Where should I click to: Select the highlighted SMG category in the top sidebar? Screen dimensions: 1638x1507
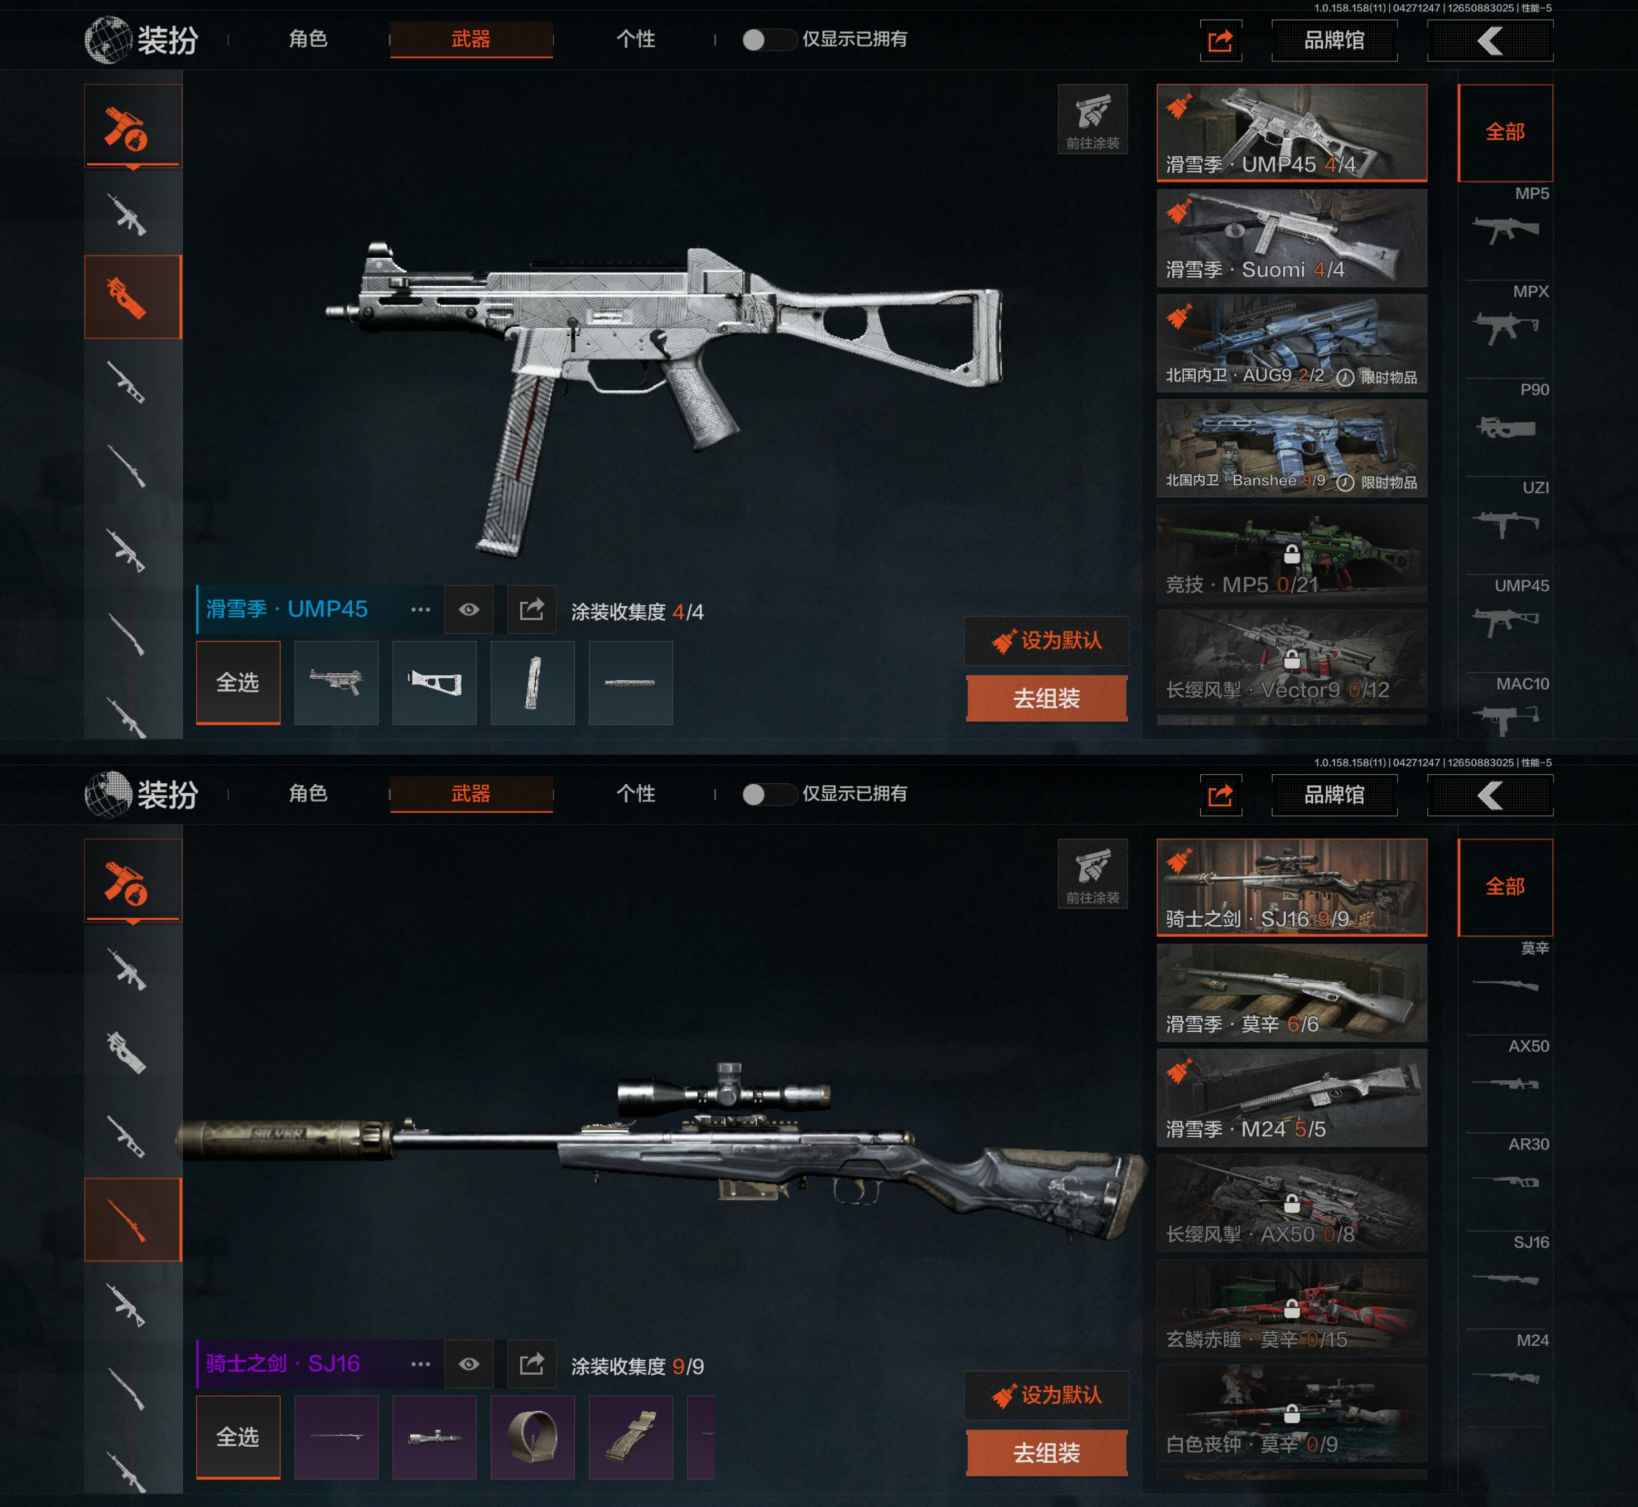pyautogui.click(x=133, y=297)
